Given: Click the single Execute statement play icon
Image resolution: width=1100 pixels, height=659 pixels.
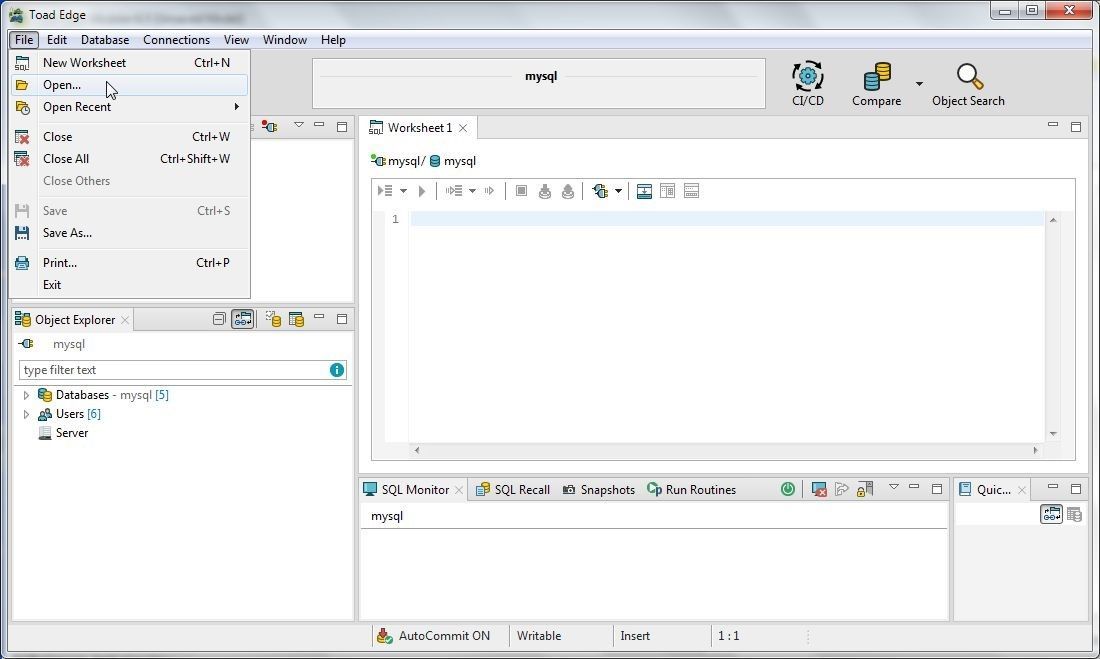Looking at the screenshot, I should tap(422, 191).
